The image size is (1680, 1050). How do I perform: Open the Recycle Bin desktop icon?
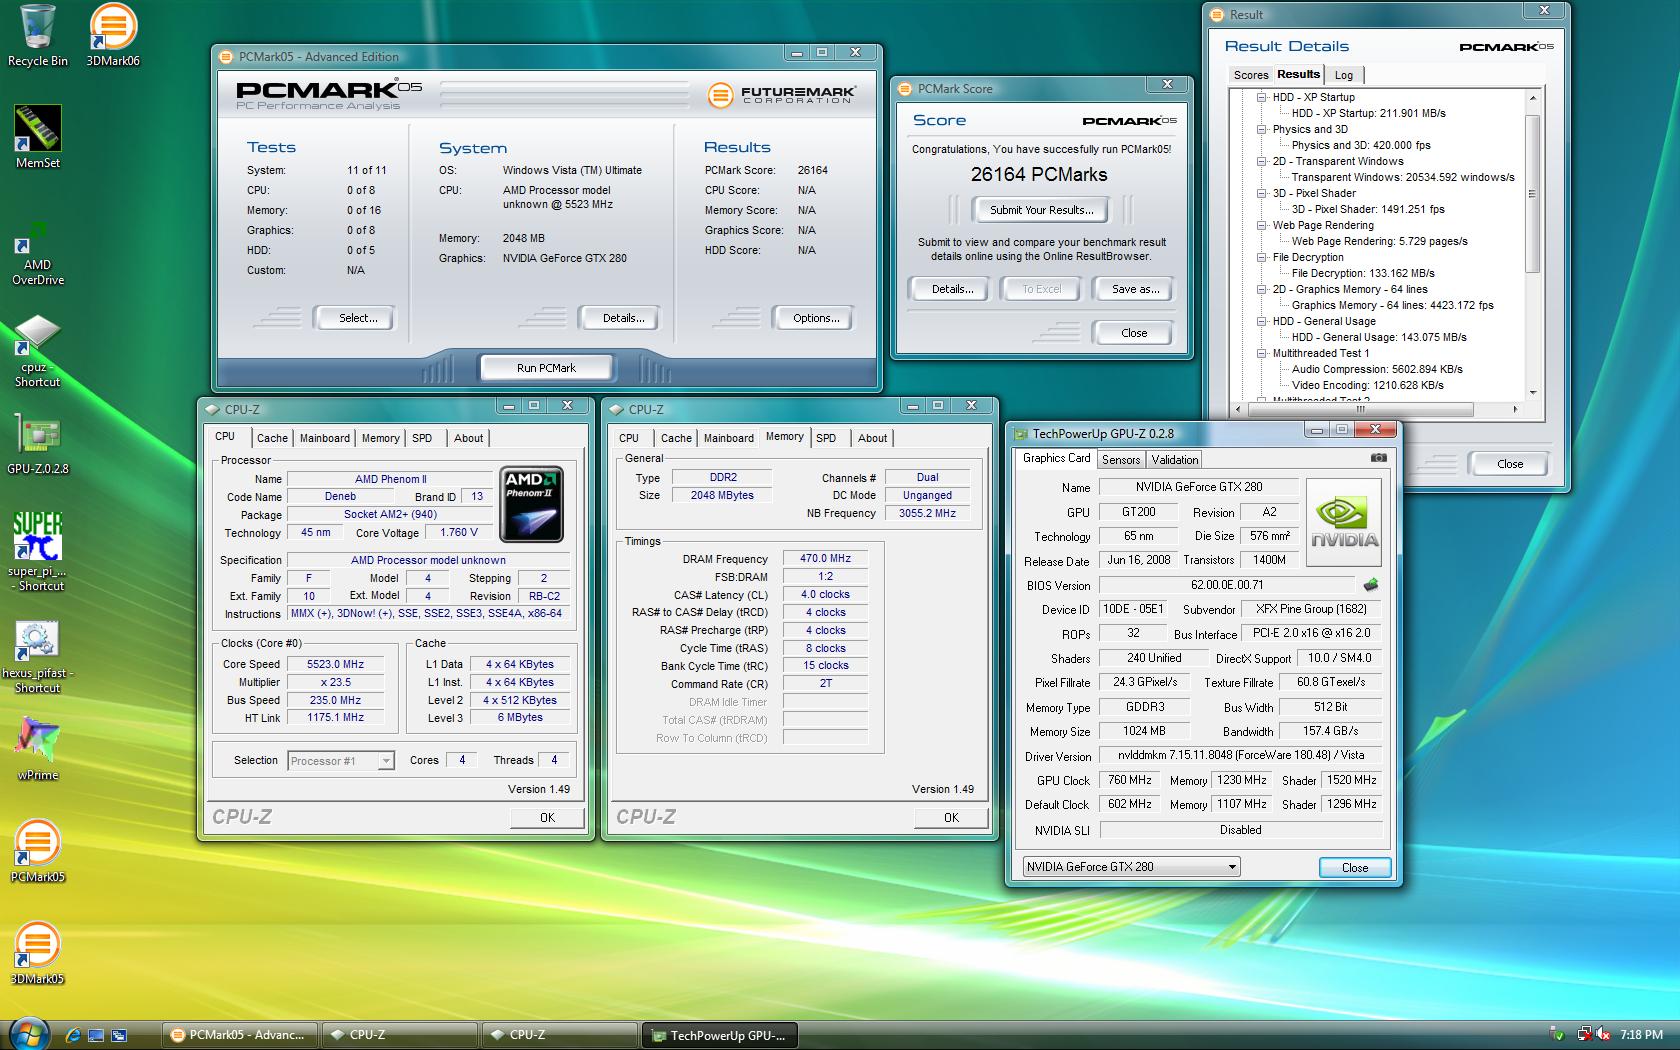(38, 35)
